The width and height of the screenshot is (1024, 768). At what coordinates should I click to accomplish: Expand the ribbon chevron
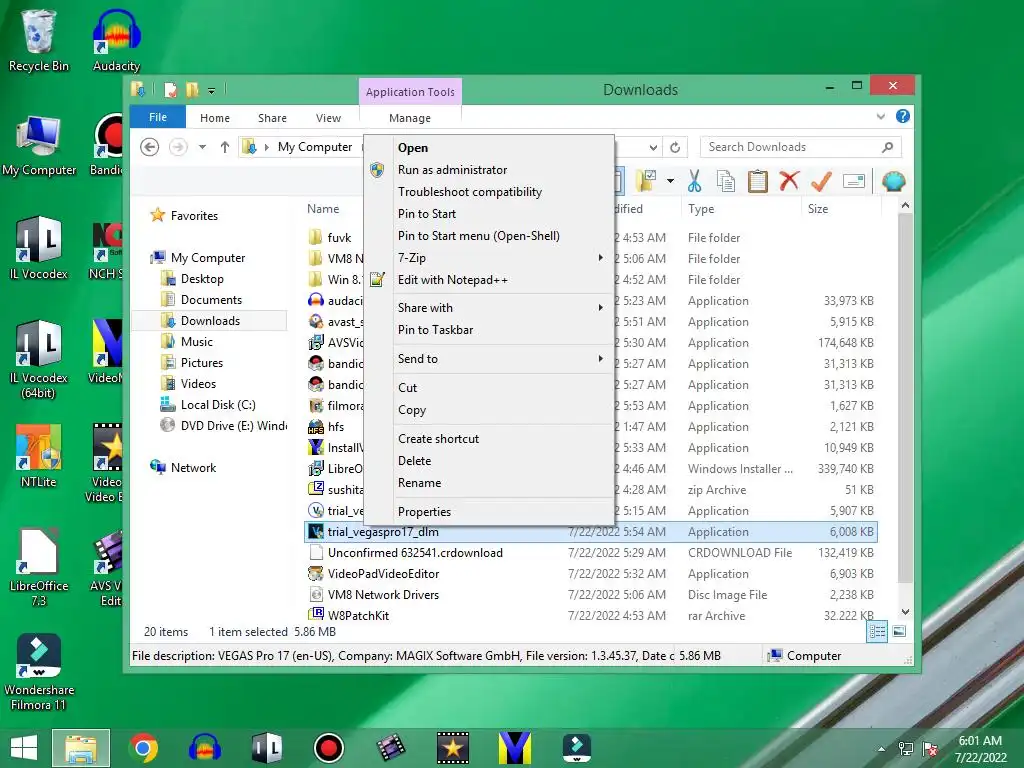881,116
